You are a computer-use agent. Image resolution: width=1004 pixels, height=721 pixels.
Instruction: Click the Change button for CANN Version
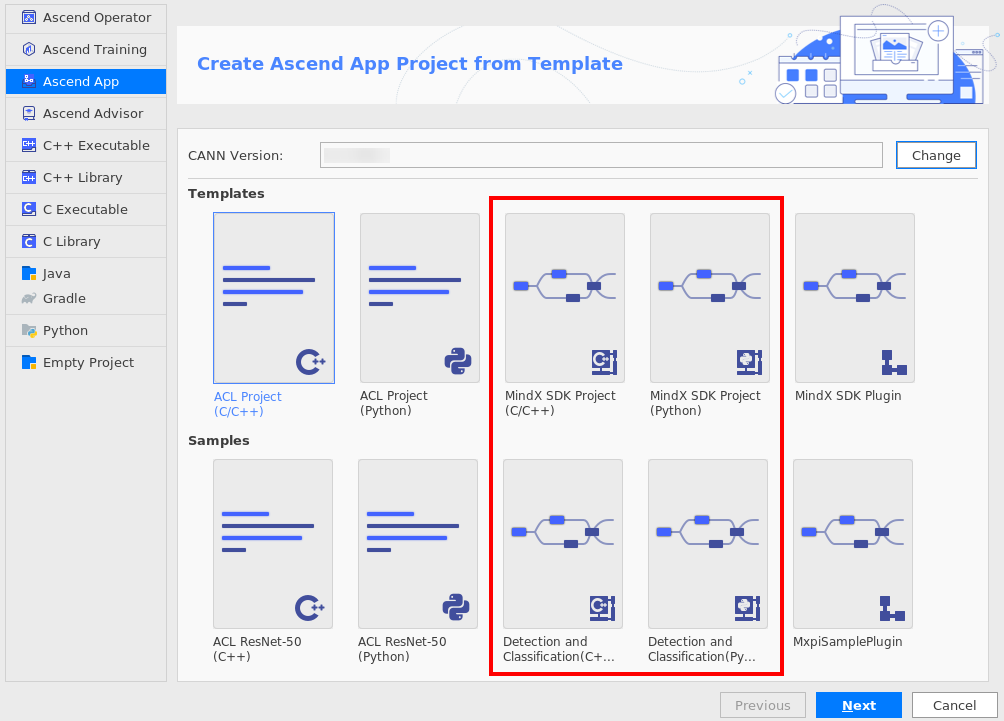936,156
